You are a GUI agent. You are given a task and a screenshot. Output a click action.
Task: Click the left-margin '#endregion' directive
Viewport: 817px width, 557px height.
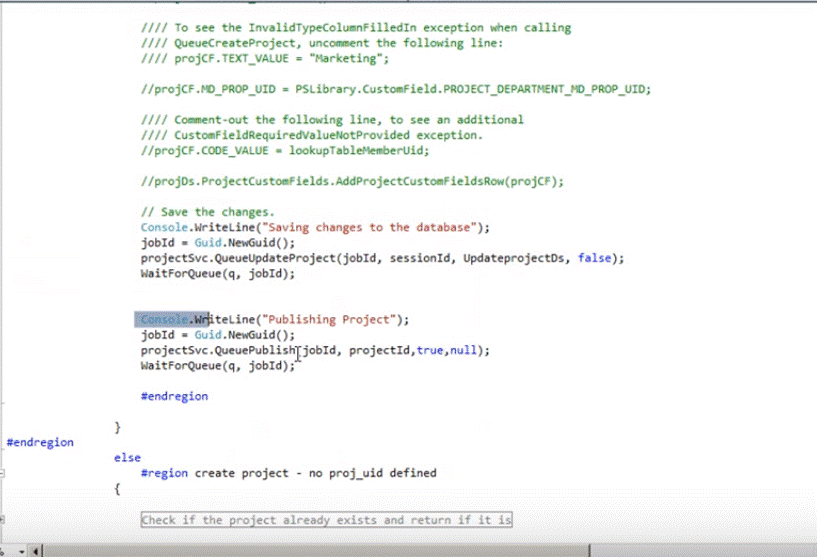pyautogui.click(x=40, y=442)
